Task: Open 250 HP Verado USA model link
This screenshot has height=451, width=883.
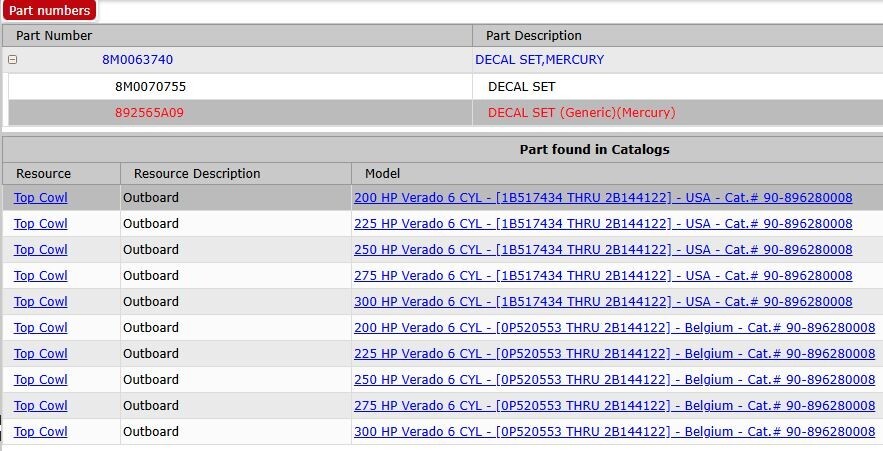Action: [x=603, y=249]
